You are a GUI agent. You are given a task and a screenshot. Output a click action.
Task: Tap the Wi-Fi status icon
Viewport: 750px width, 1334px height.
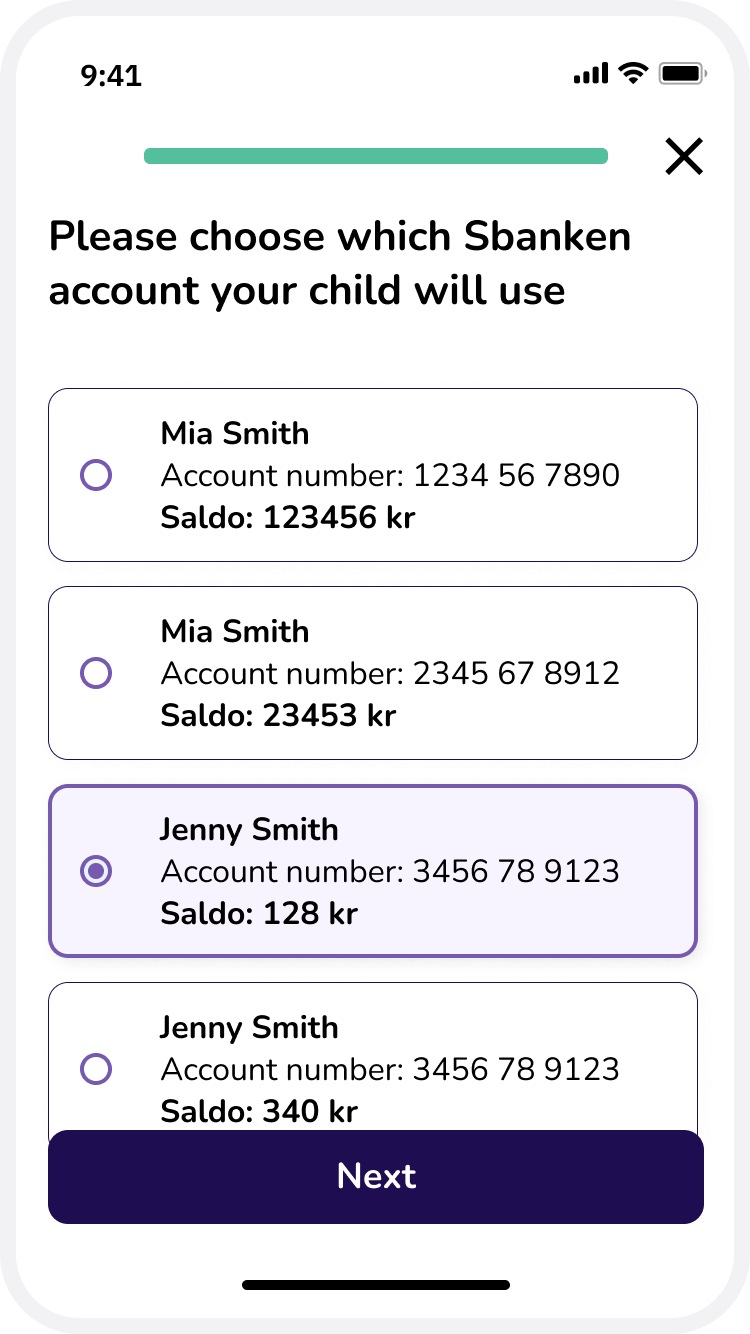633,73
